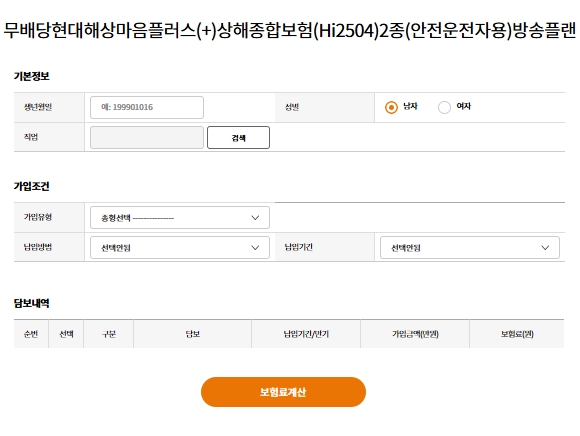Screen dimensions: 580x436
Task: Click the 생년월일 birthdate input field
Action: 147,108
